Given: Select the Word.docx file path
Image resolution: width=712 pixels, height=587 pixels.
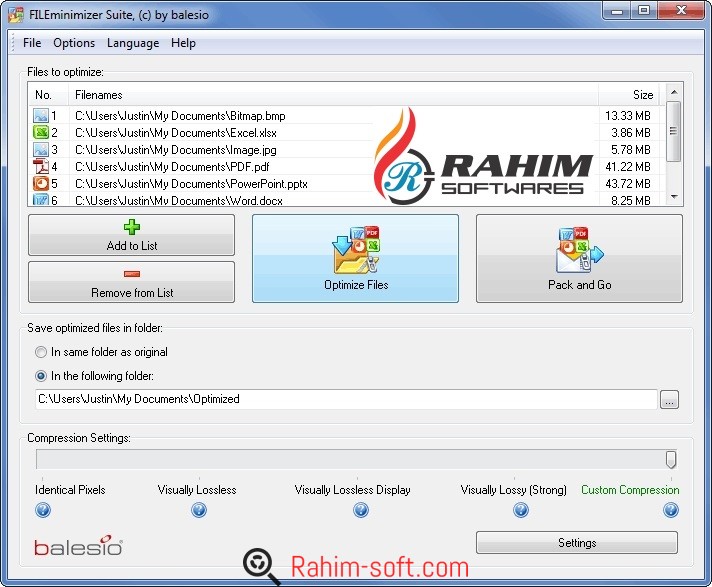Looking at the screenshot, I should point(179,200).
